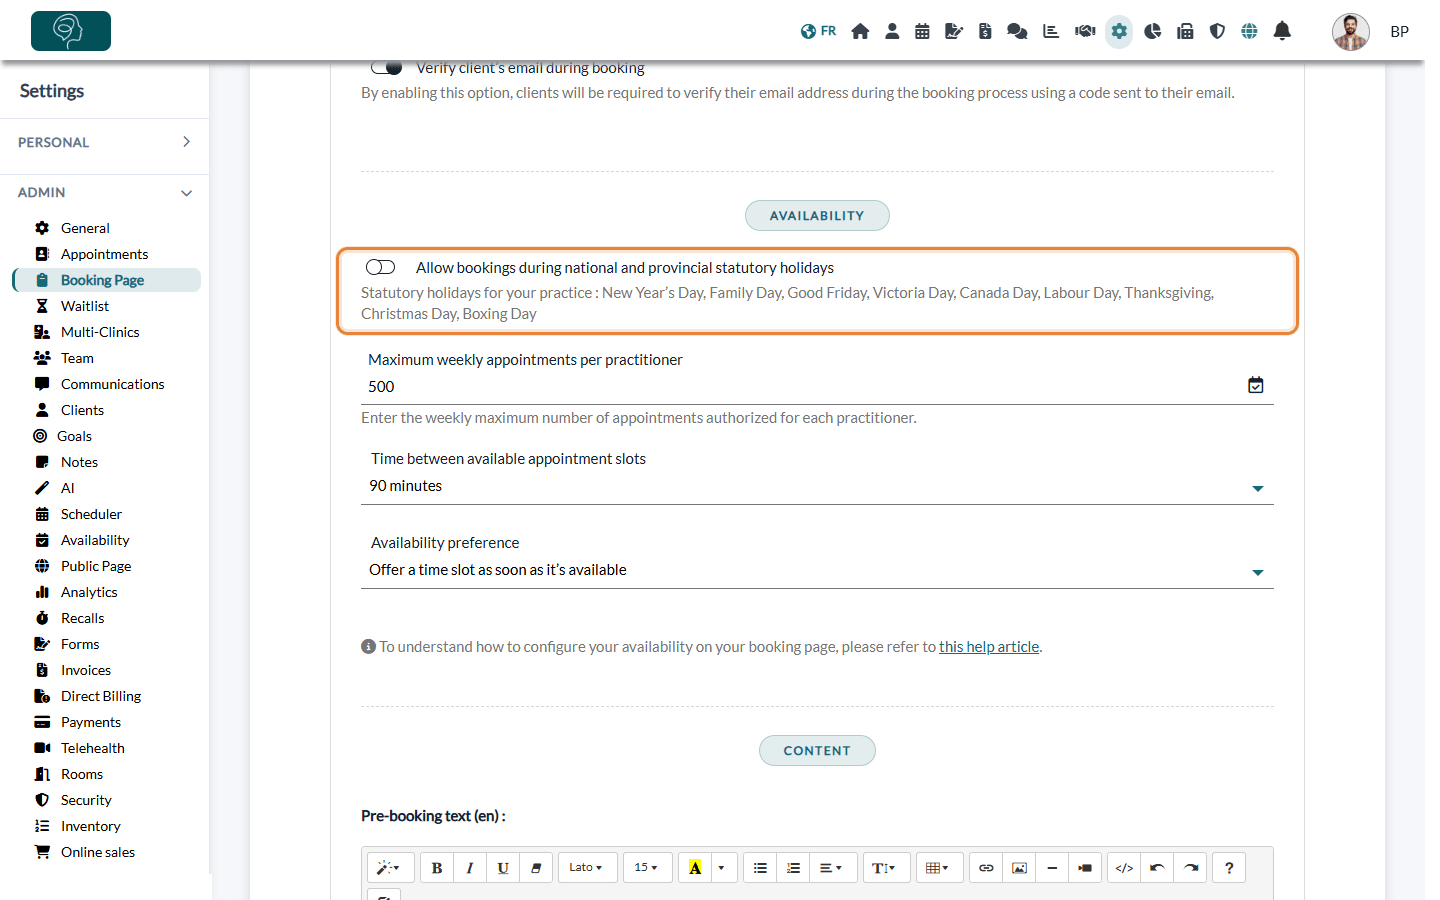Open the notifications bell
Image resolution: width=1440 pixels, height=900 pixels.
[1282, 31]
